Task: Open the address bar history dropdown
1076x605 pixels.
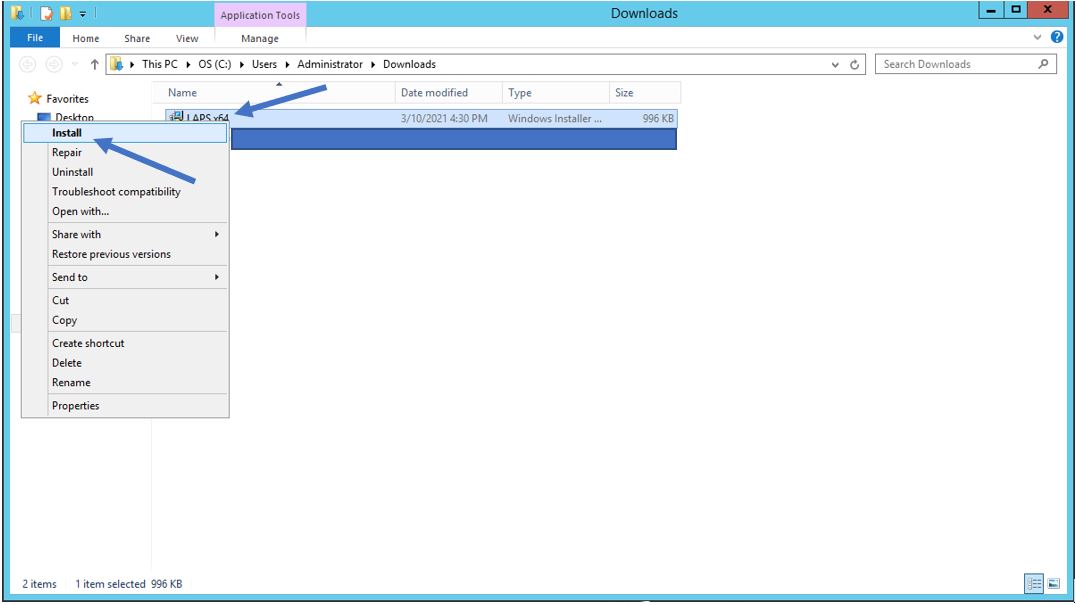Action: (835, 64)
